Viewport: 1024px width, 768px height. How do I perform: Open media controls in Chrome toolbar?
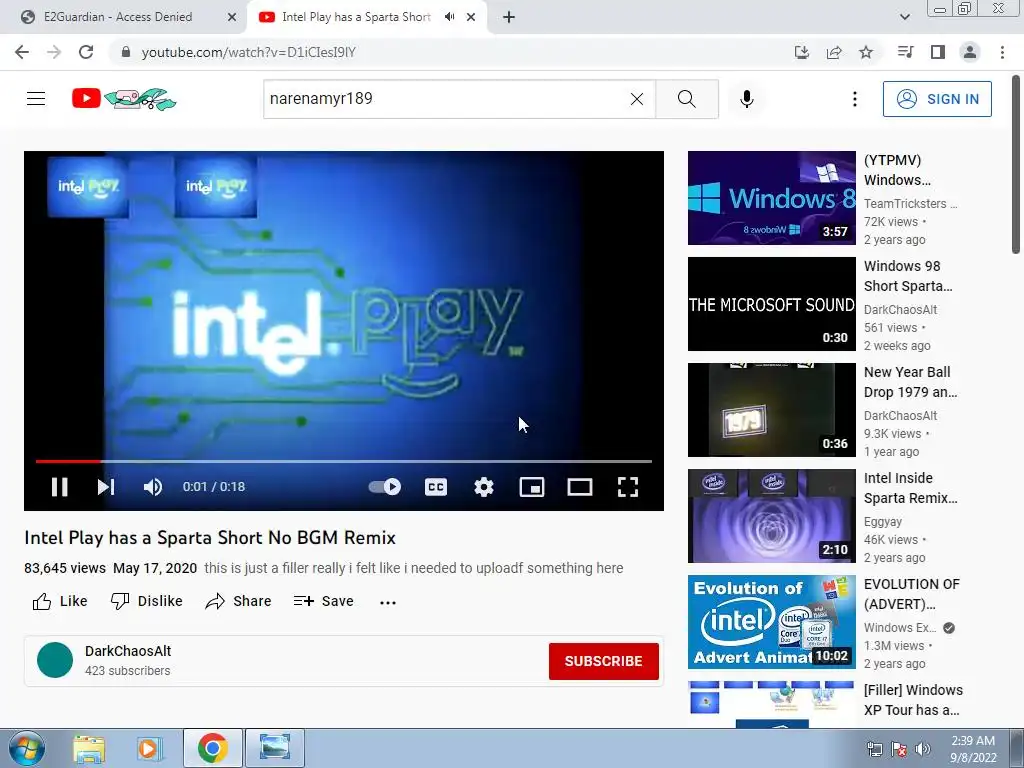point(905,52)
